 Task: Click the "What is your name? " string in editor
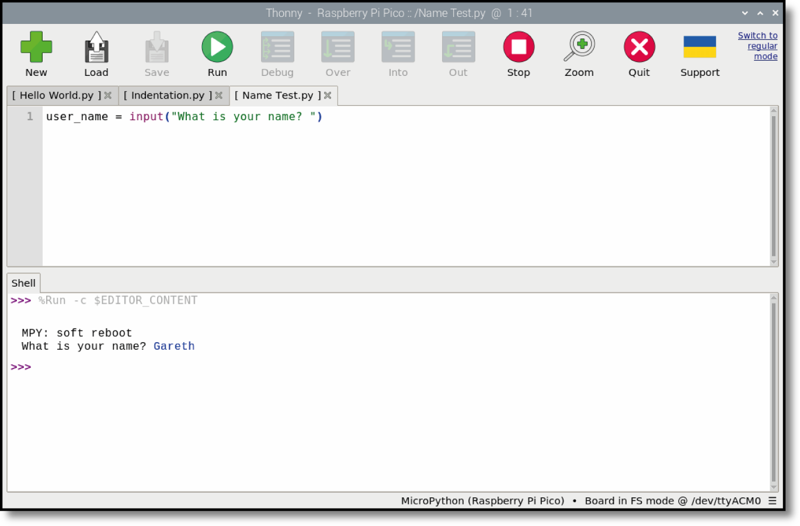(243, 117)
